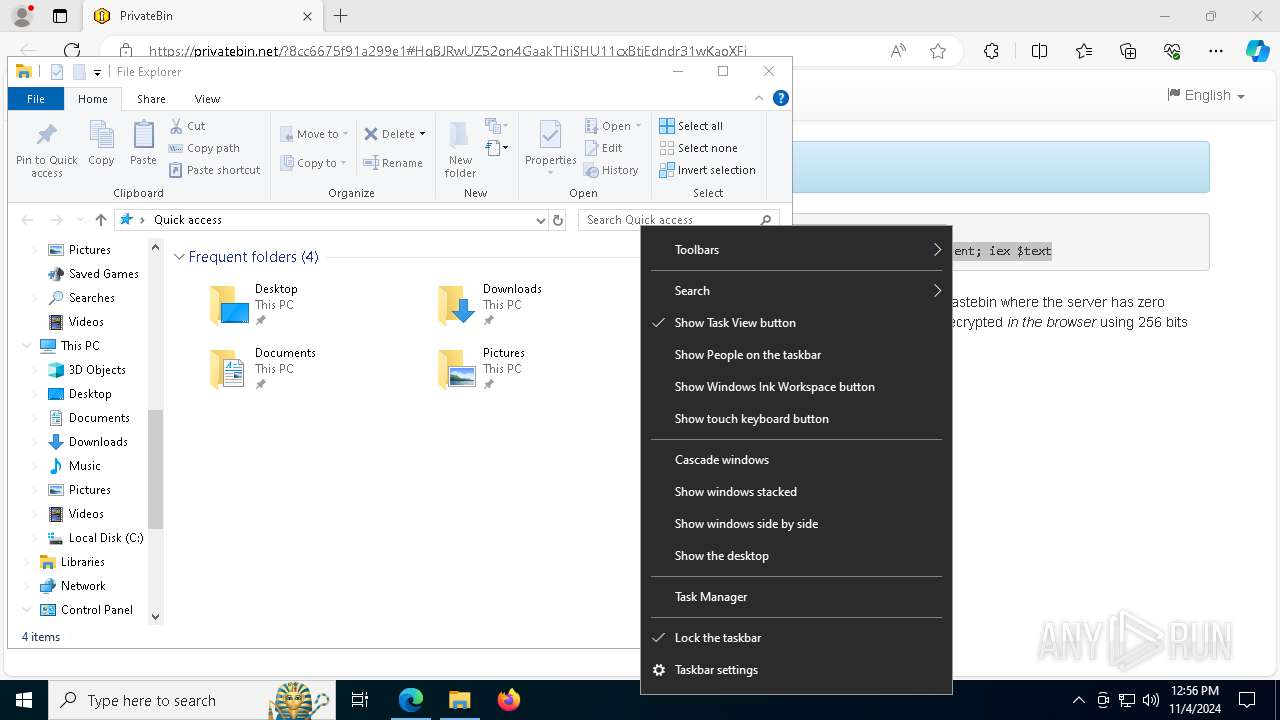Click the PrivateBin browser tab
The height and width of the screenshot is (720, 1280).
pos(203,16)
